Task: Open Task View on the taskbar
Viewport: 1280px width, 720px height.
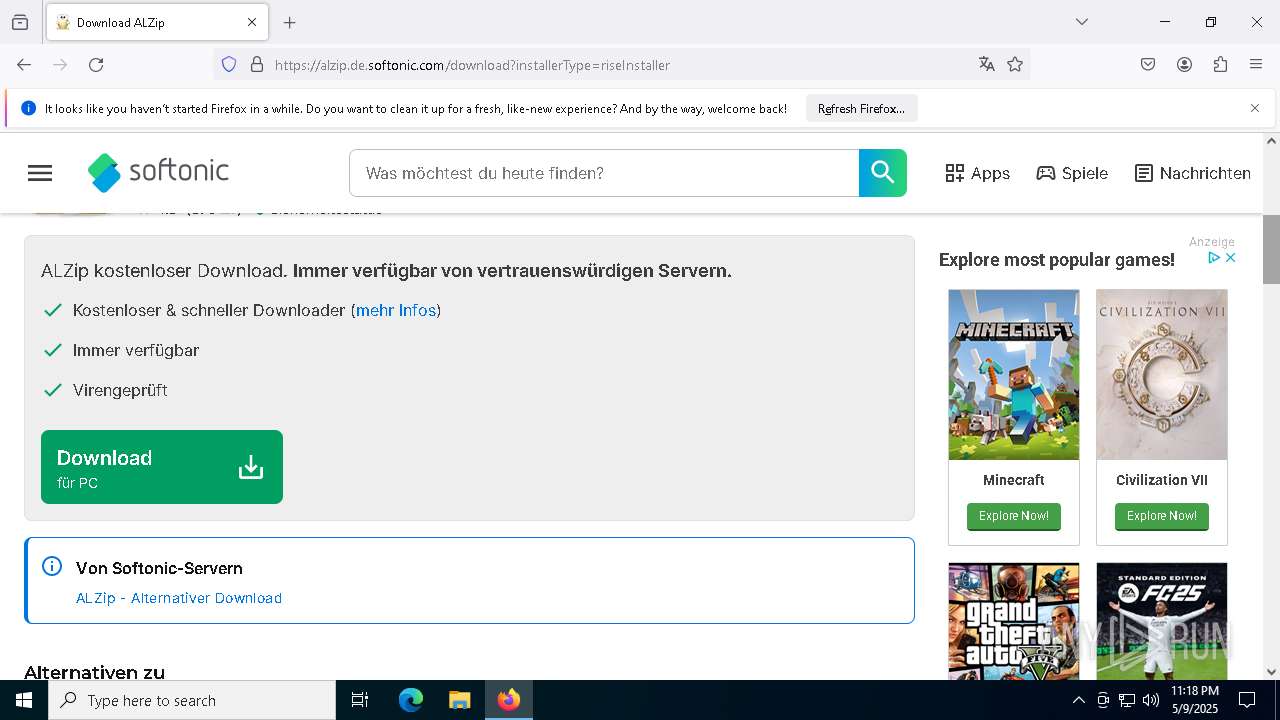Action: pyautogui.click(x=360, y=700)
